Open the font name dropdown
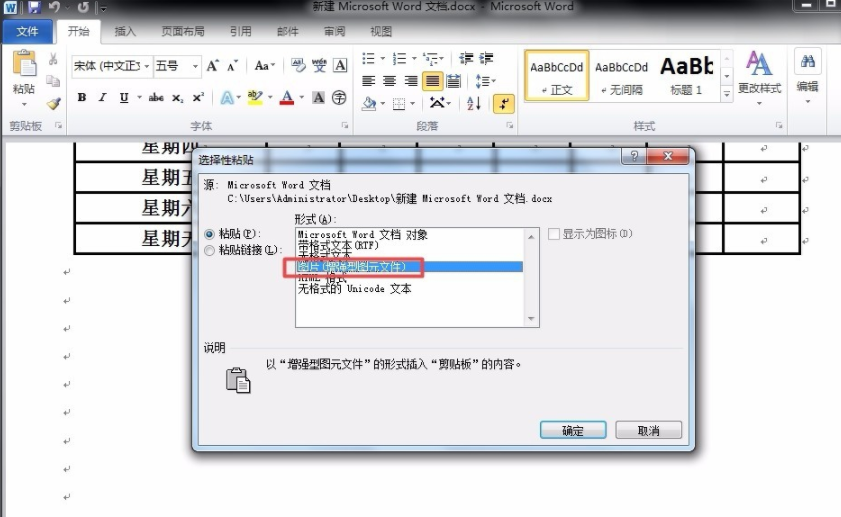 (x=146, y=66)
